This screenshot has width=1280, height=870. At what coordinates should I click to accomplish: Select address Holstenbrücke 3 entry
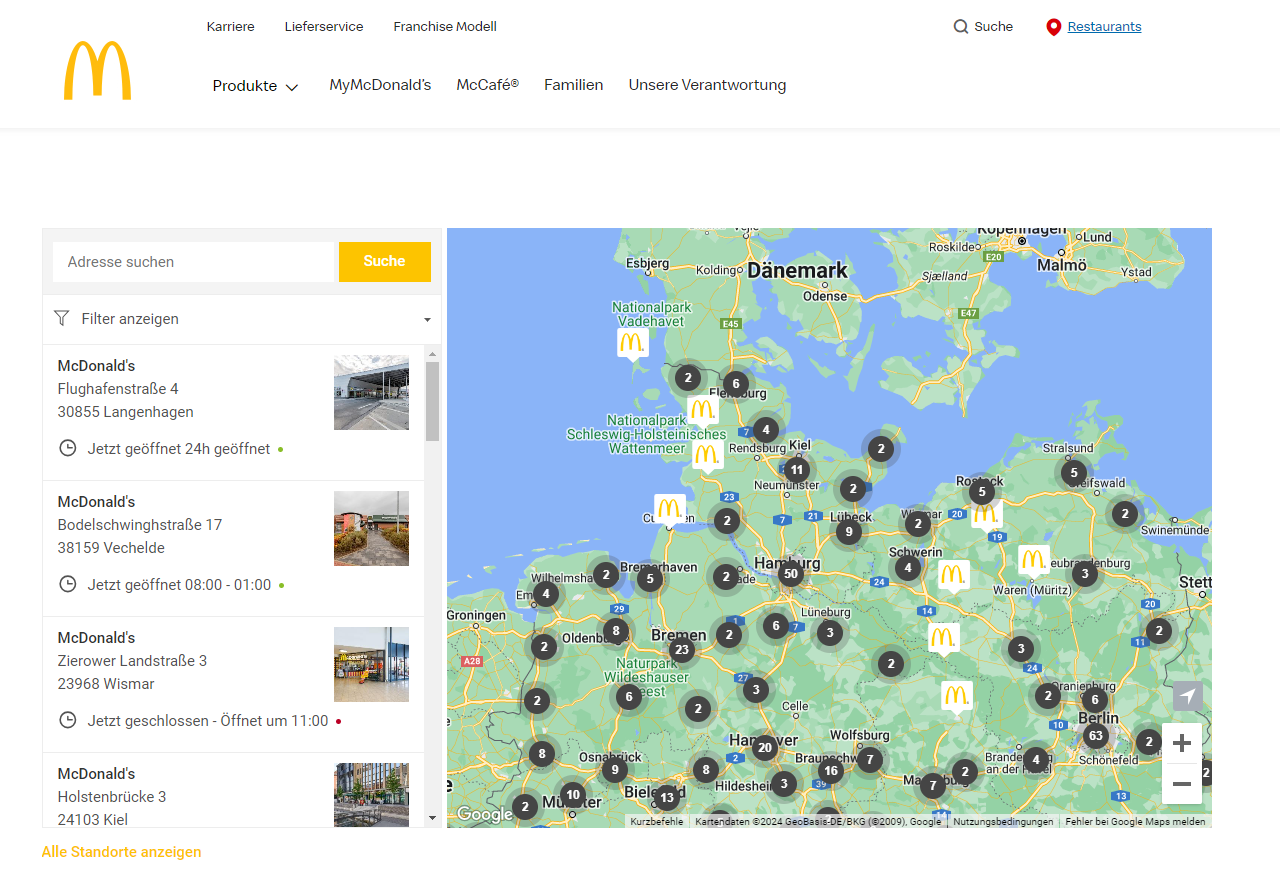click(x=112, y=797)
